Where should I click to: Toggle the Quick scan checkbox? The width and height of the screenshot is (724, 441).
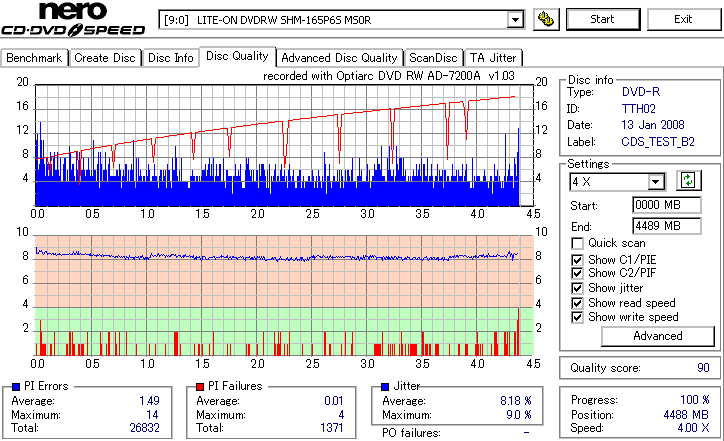(577, 243)
